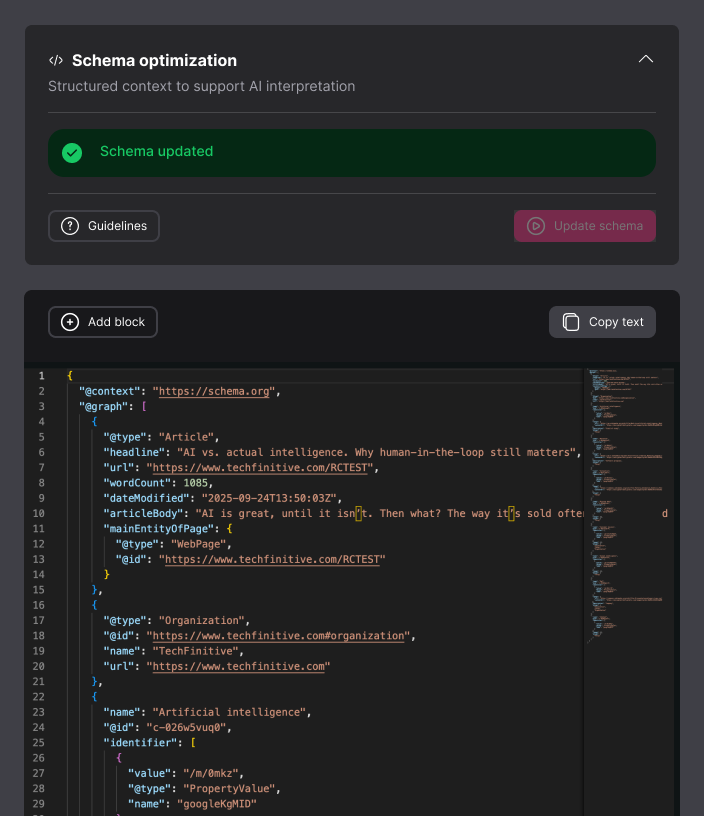The height and width of the screenshot is (816, 704).
Task: Click the green checkmark icon in Schema updated
Action: (x=72, y=153)
